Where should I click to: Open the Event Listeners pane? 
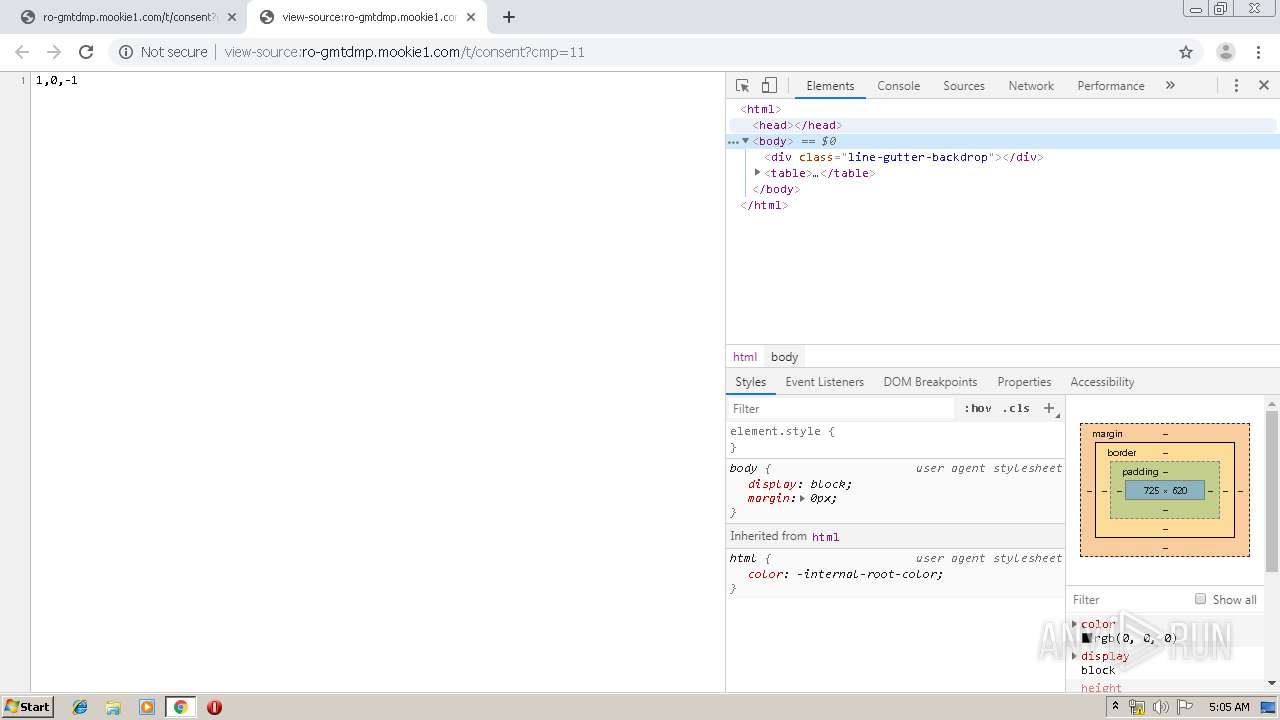pos(824,382)
